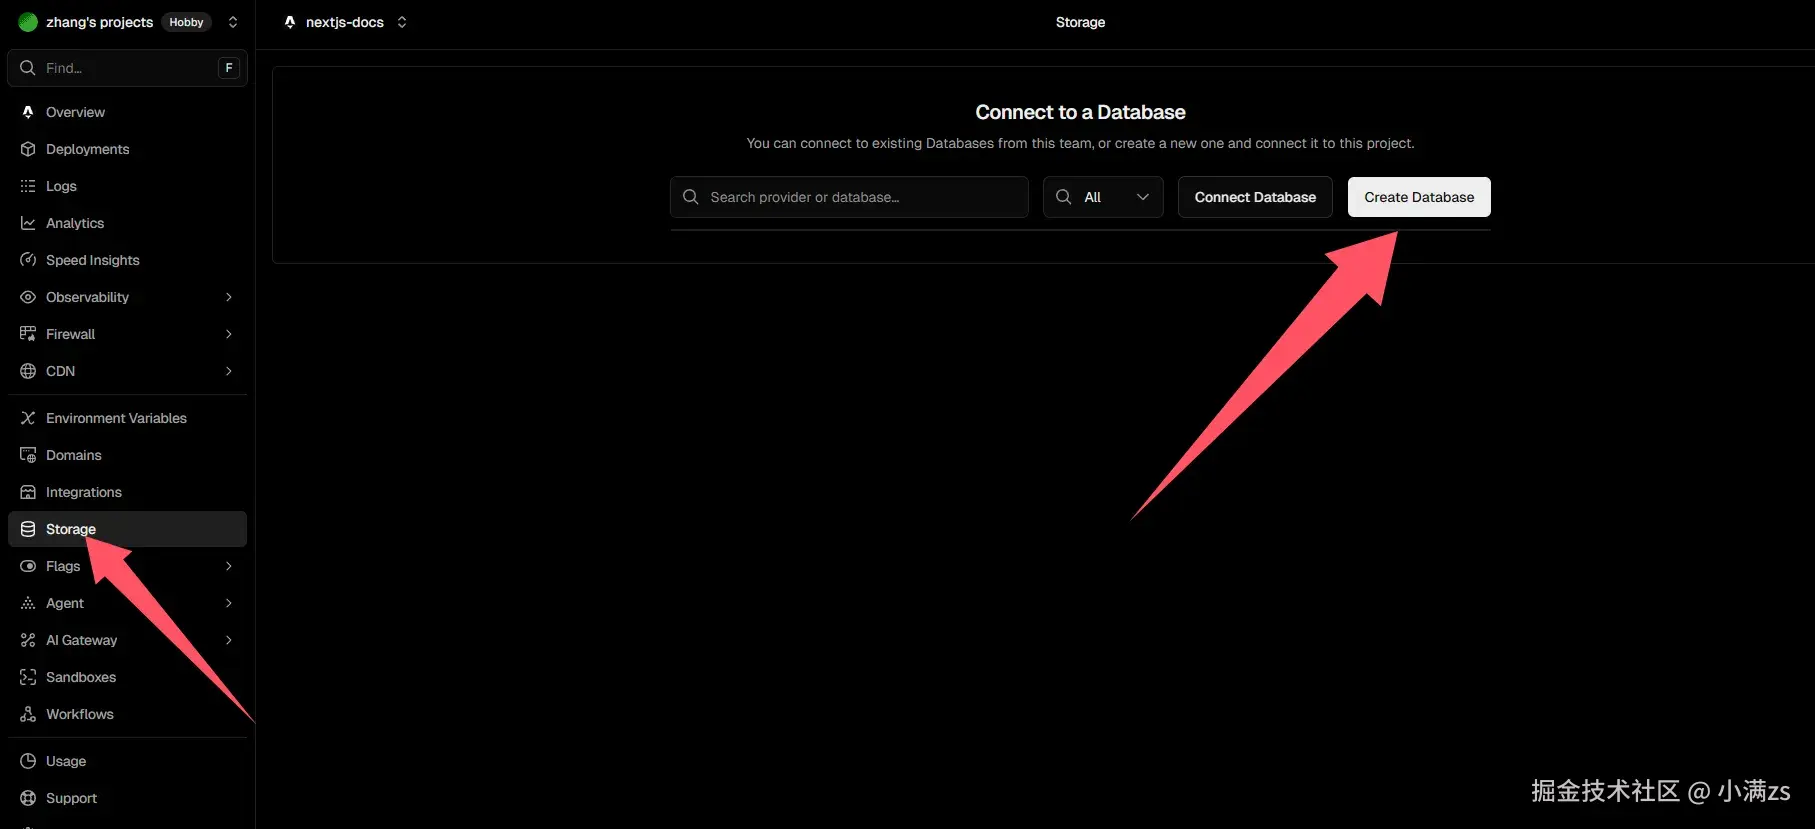Click the CDN globe icon

coord(28,371)
